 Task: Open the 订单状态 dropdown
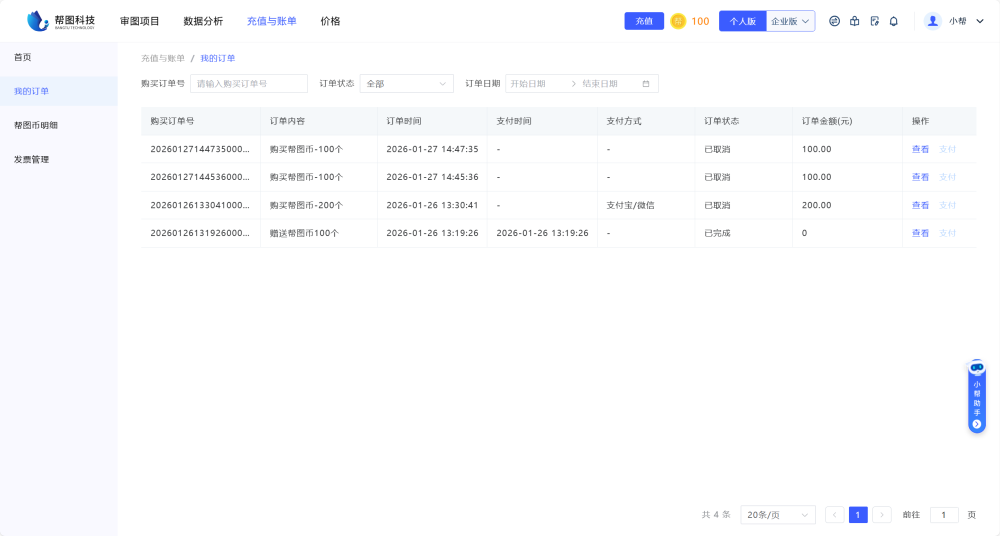(406, 84)
